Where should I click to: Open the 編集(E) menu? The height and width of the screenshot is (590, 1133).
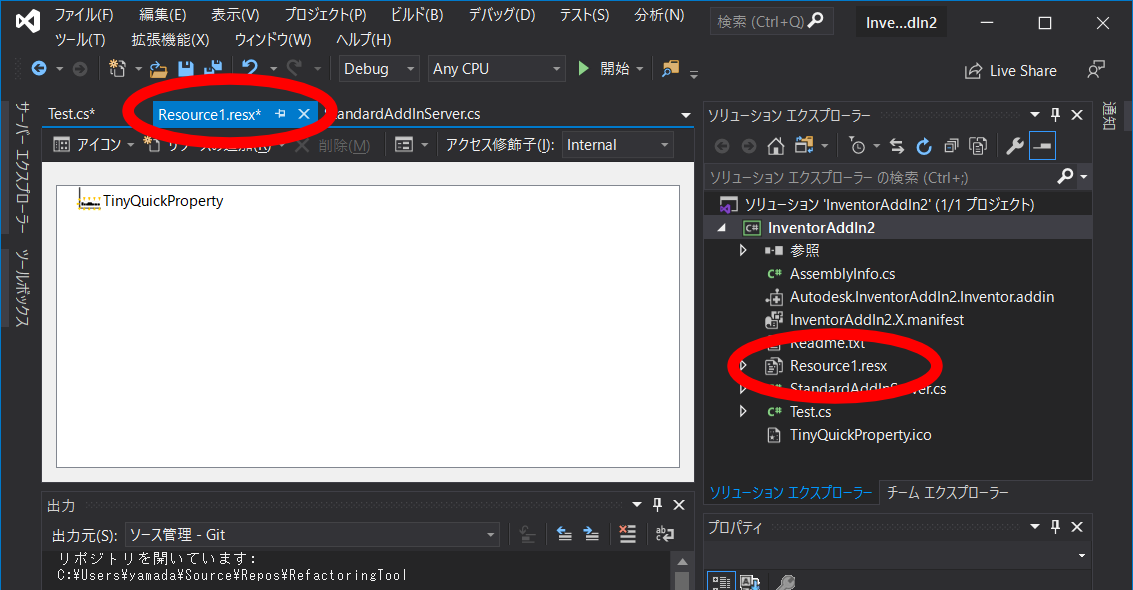tap(163, 14)
